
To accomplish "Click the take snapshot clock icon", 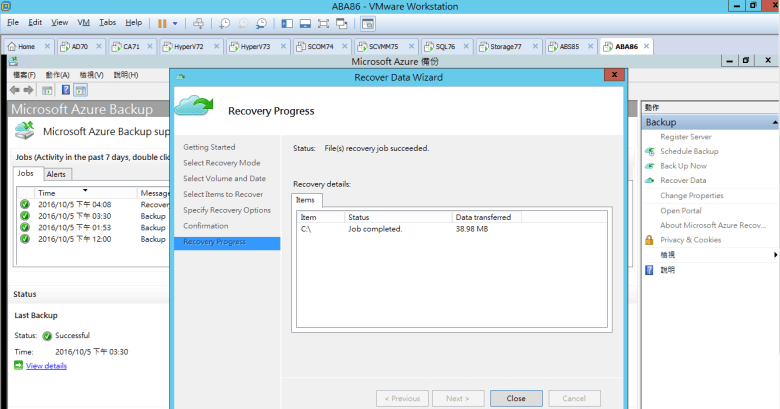I will [x=225, y=22].
